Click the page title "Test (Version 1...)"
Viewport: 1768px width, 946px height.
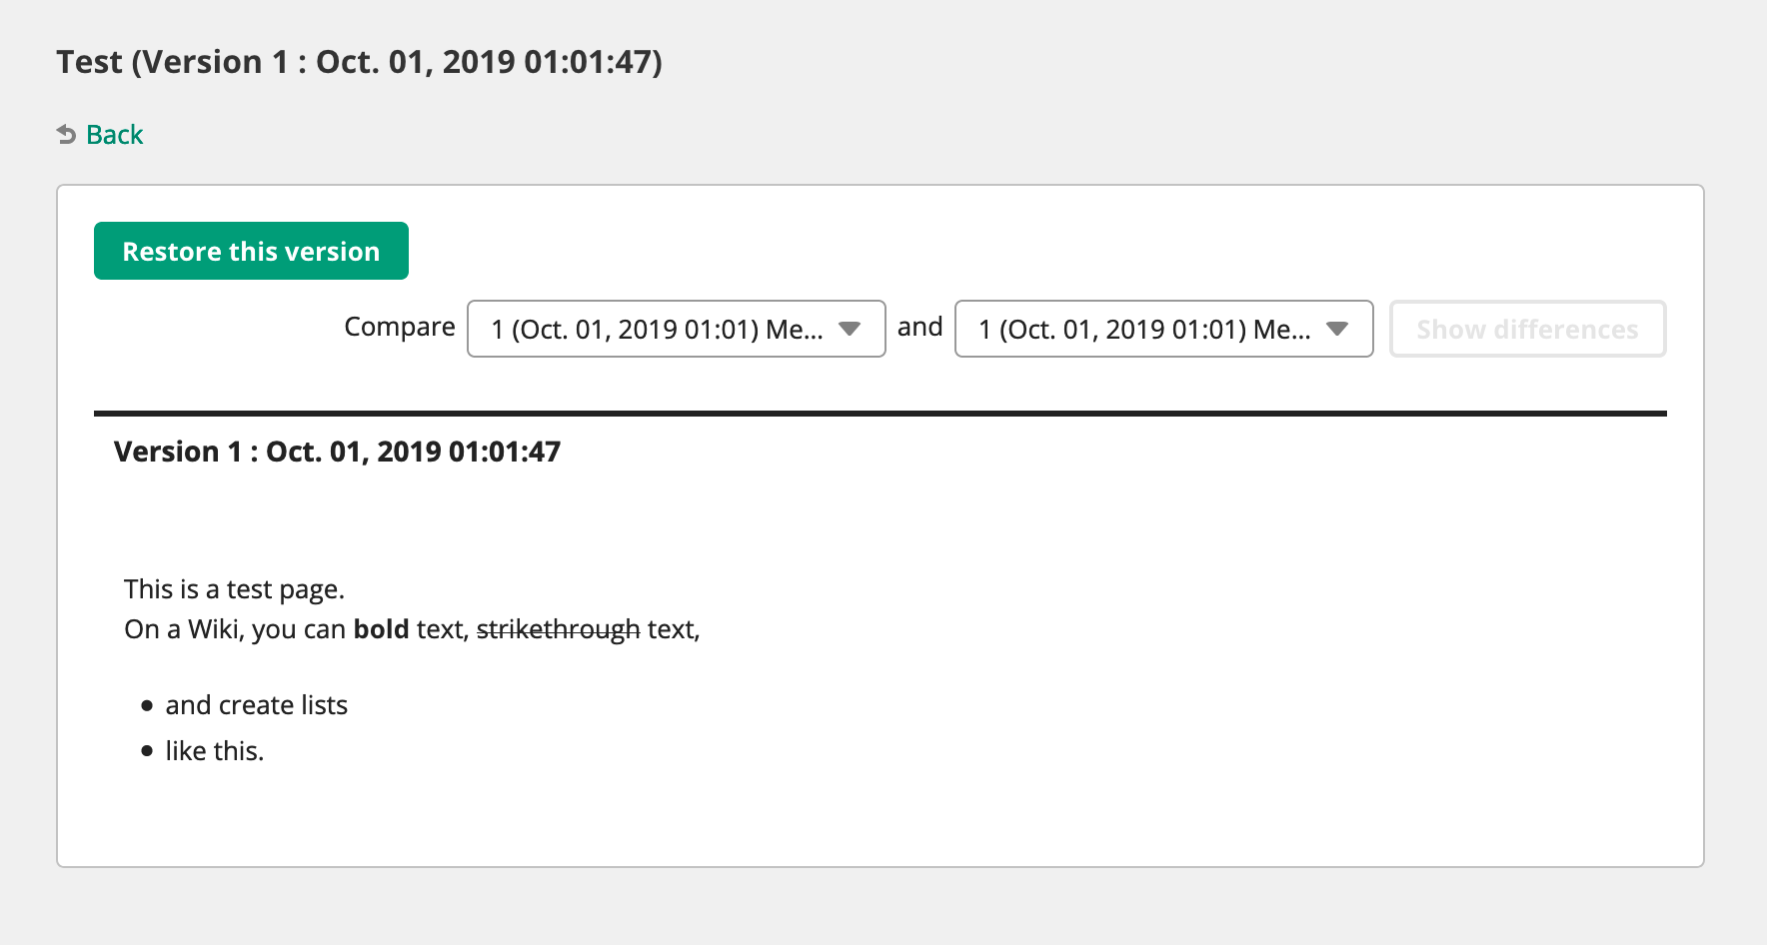click(x=359, y=62)
